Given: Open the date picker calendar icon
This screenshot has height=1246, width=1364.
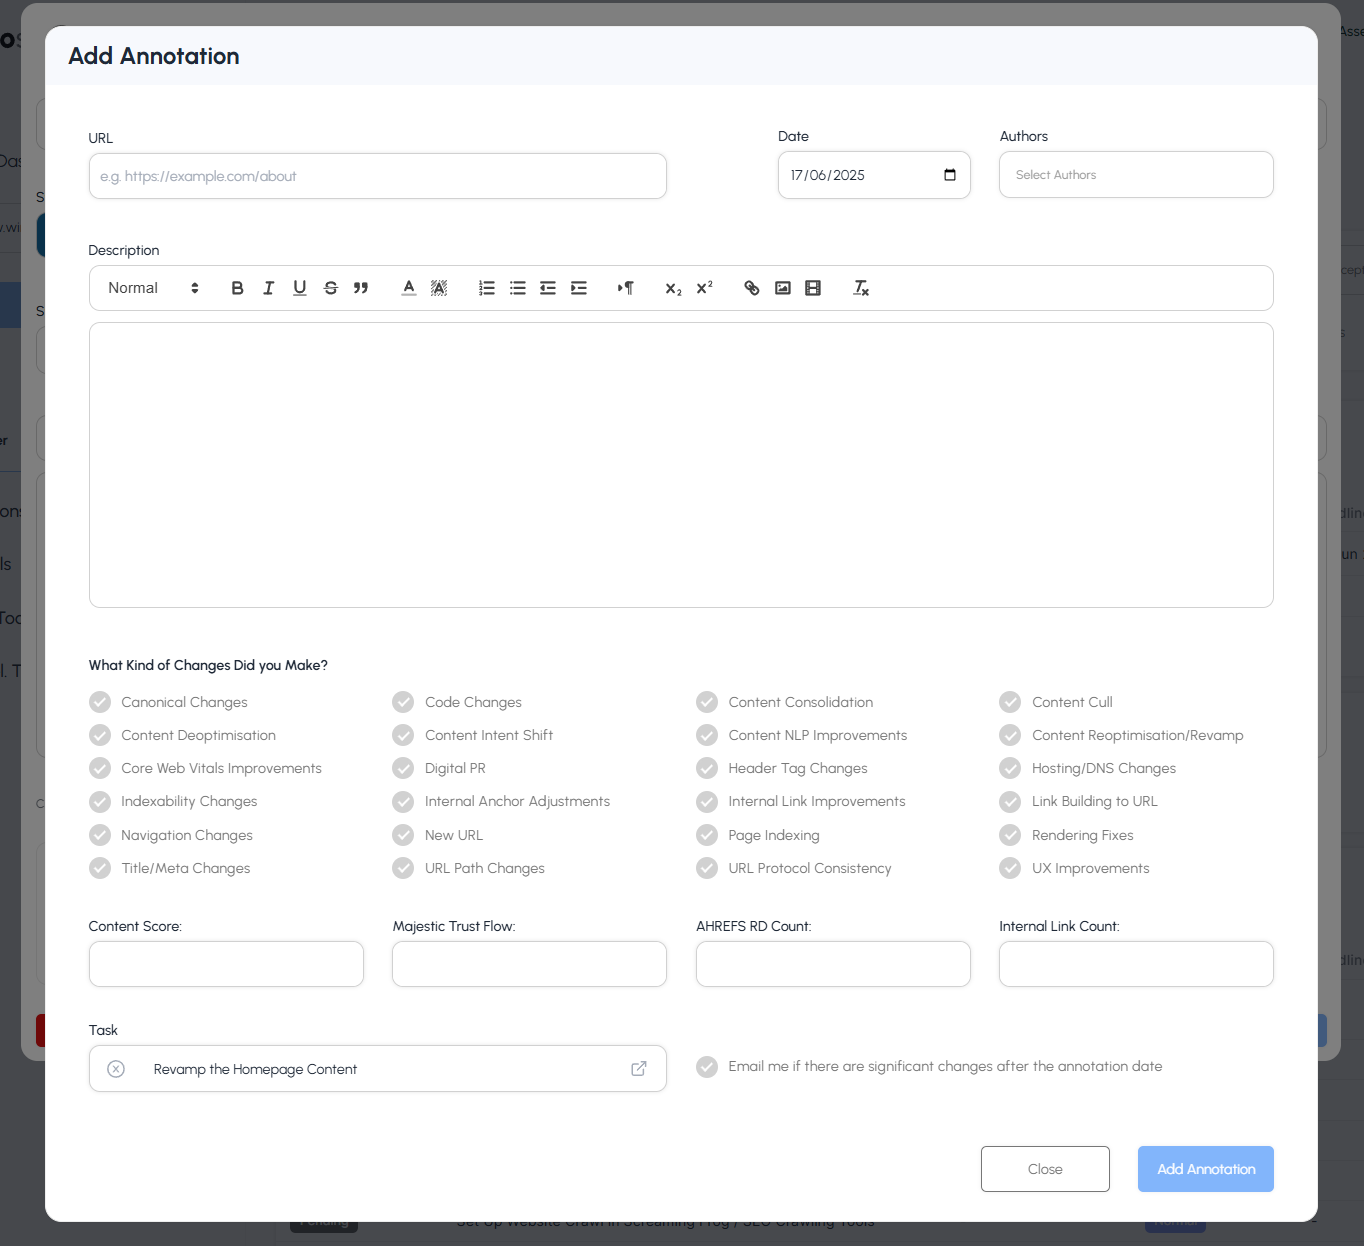Looking at the screenshot, I should [x=949, y=175].
